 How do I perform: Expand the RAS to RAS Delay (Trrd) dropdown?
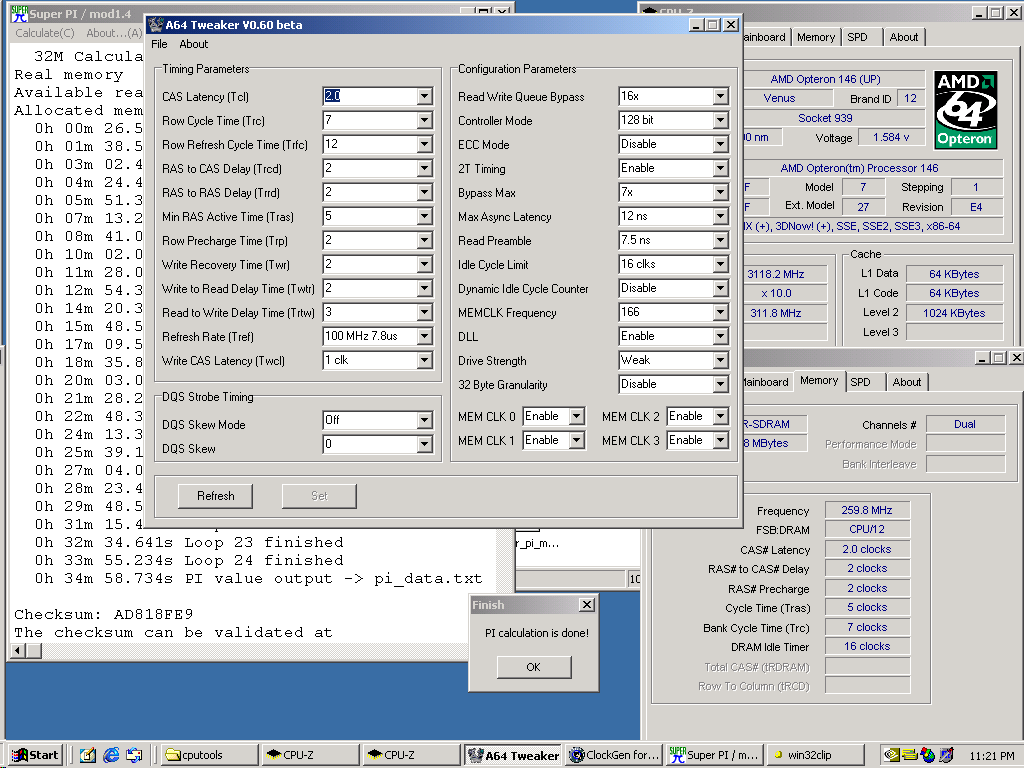click(424, 193)
